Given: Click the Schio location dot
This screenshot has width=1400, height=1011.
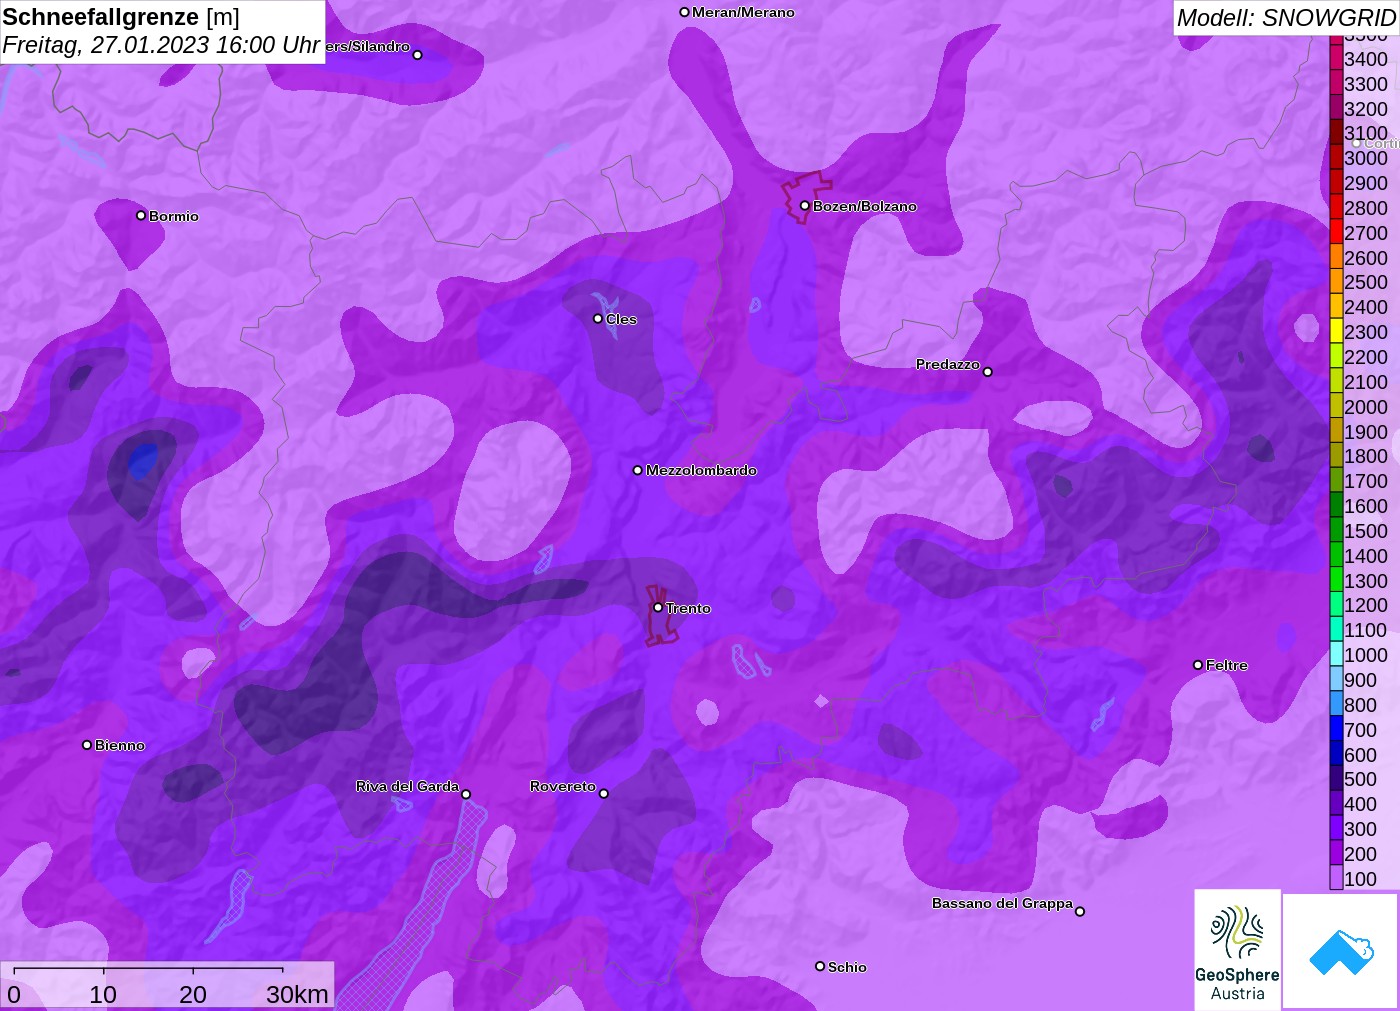Looking at the screenshot, I should coord(820,966).
